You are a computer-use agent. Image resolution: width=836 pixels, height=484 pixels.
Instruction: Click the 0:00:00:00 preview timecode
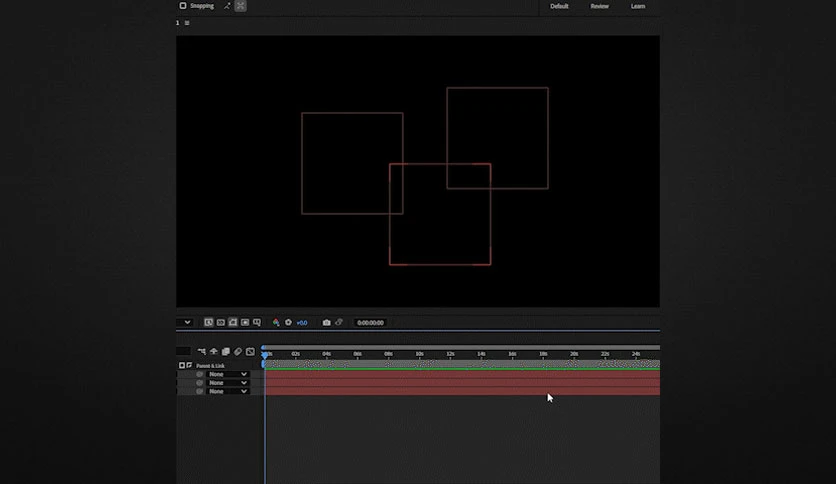pyautogui.click(x=371, y=323)
